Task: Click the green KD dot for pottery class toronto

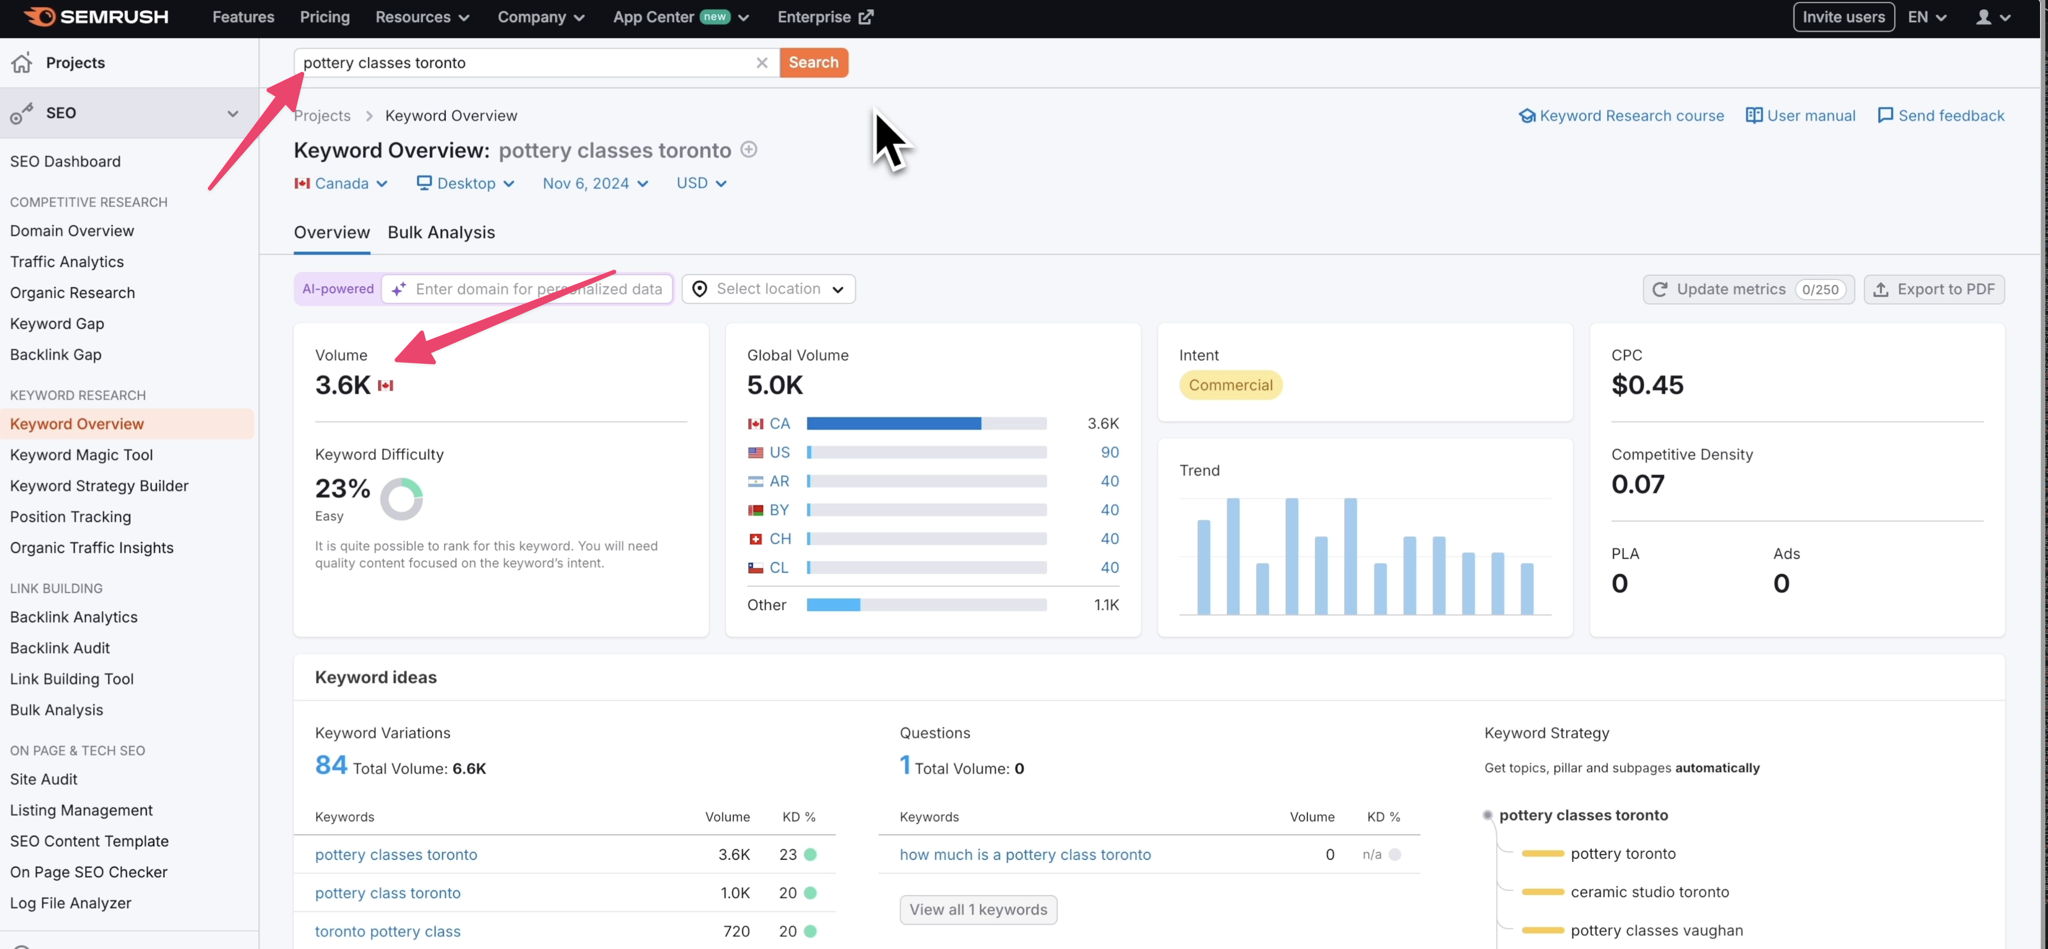Action: point(810,893)
